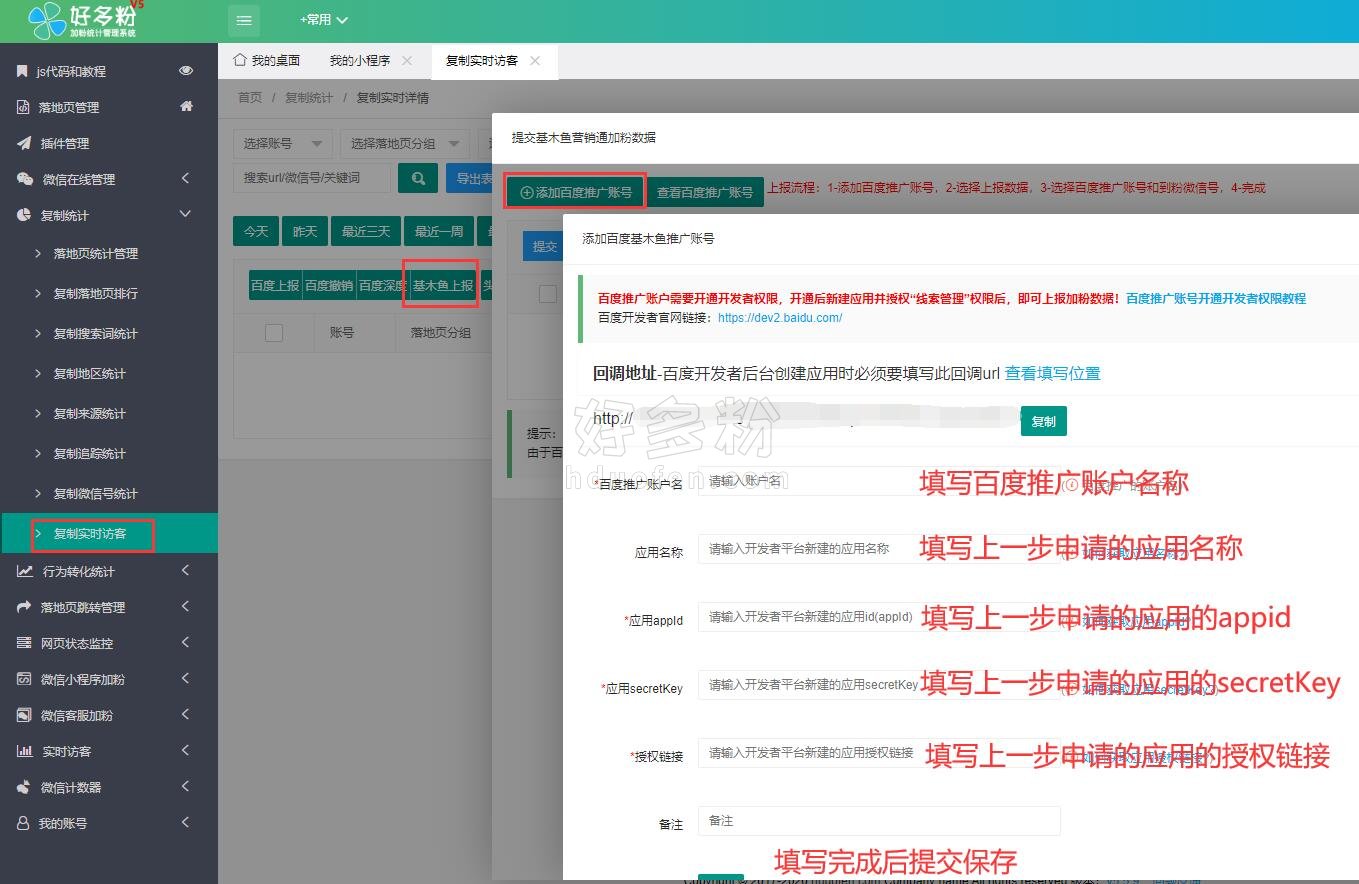Expand 微信计数器 sidebar menu

109,787
